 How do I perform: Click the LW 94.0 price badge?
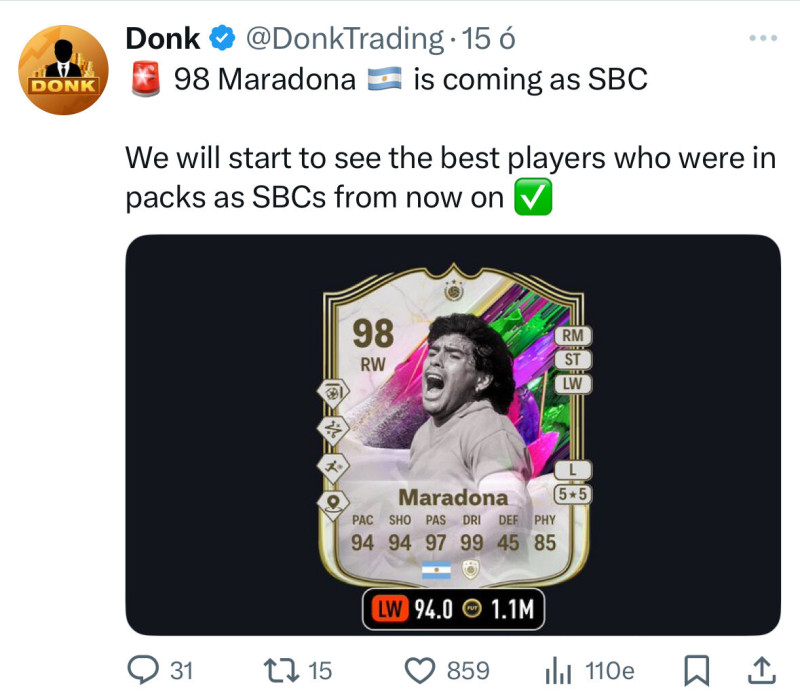tap(454, 609)
